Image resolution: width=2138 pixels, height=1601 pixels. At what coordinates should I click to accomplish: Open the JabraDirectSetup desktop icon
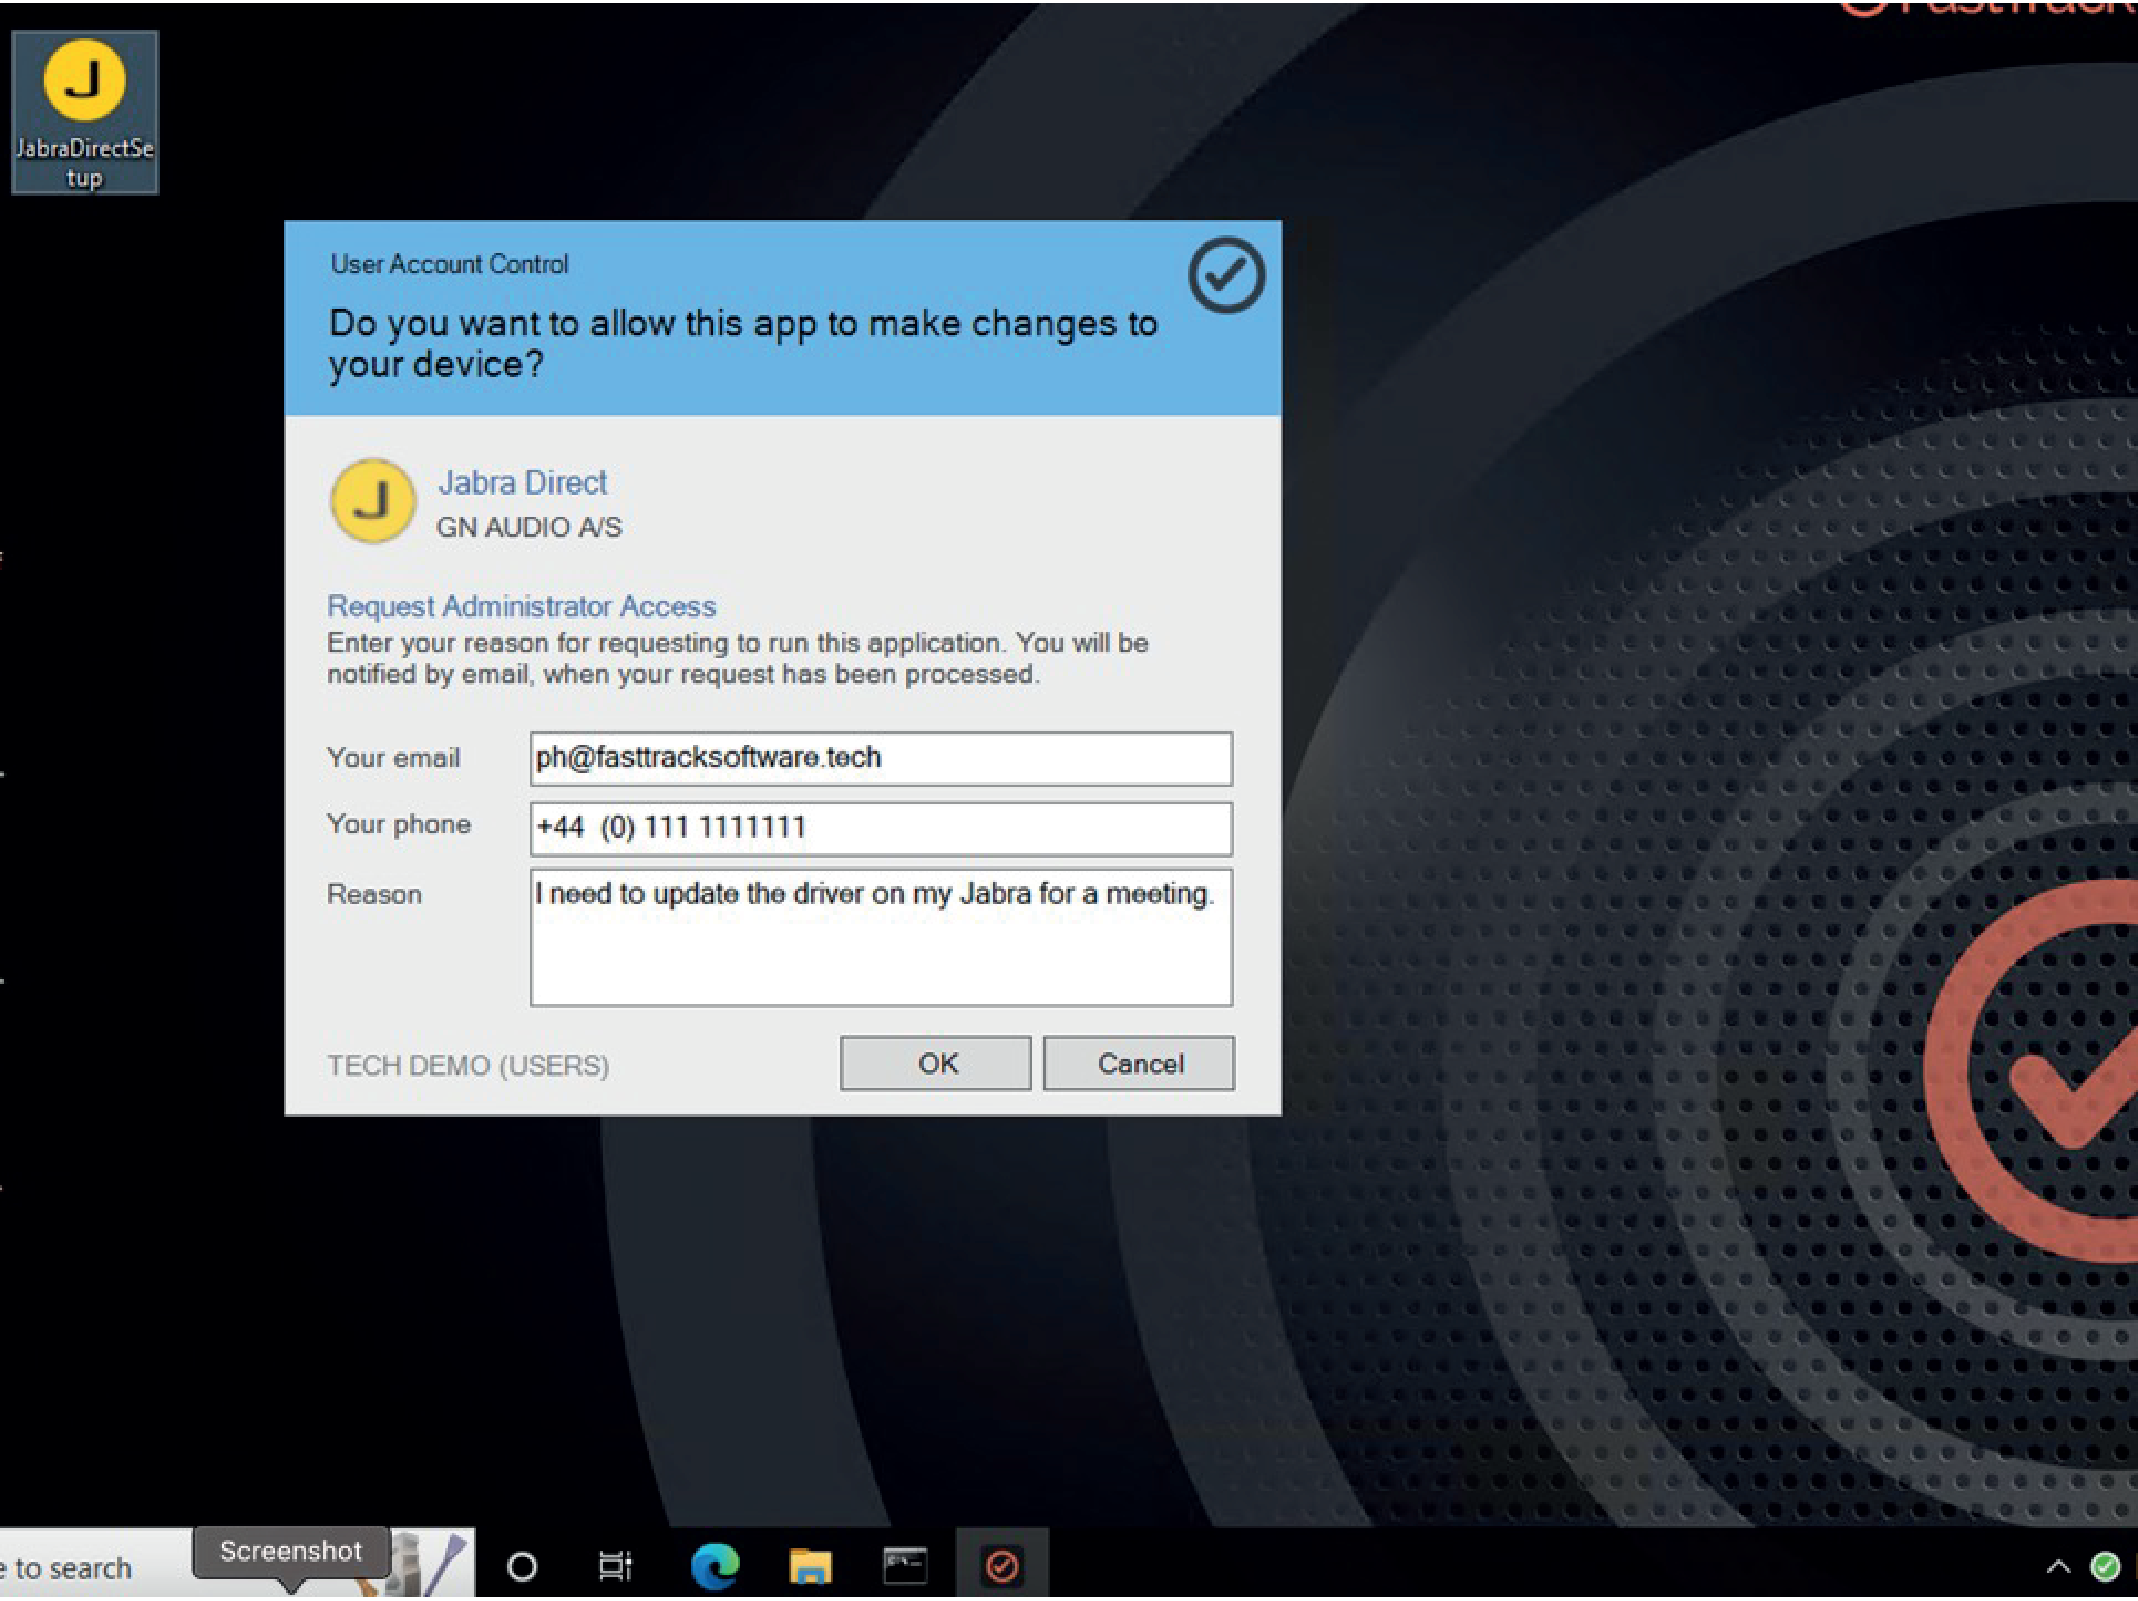pos(85,112)
